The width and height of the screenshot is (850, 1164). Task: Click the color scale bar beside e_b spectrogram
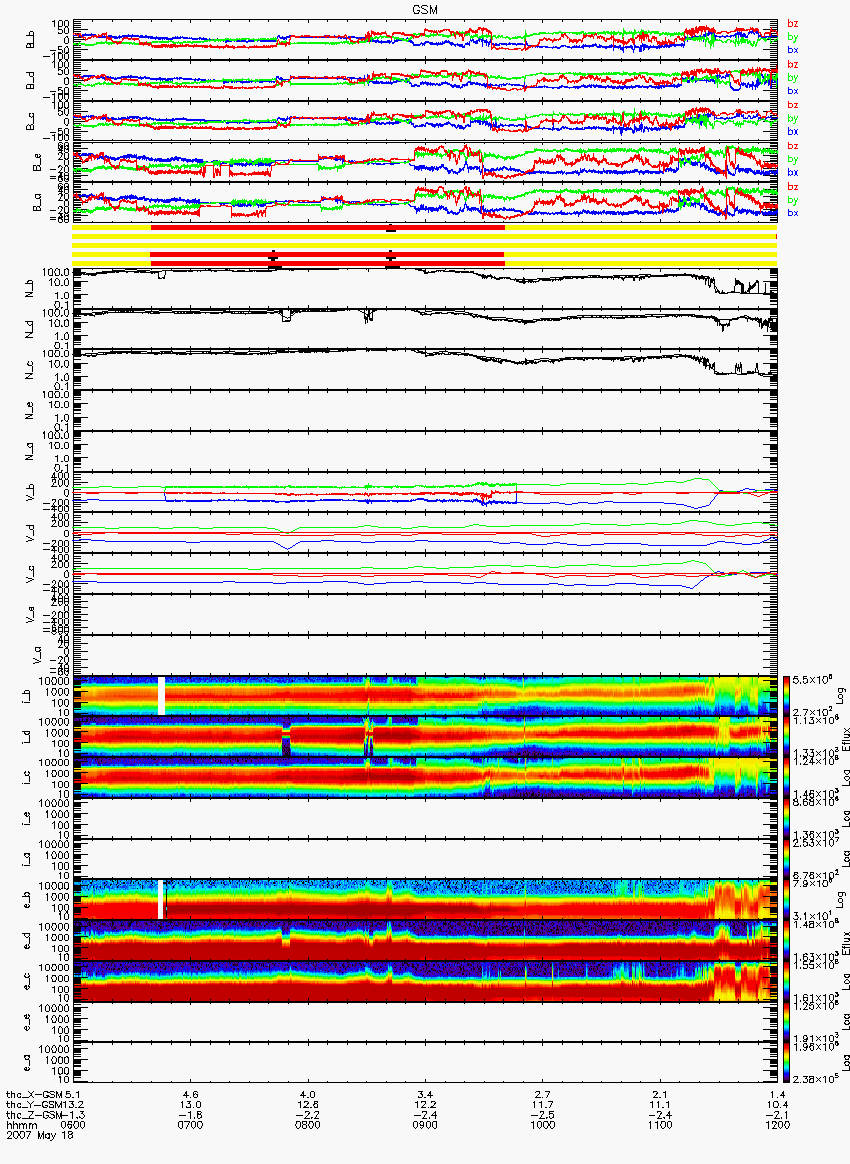(x=785, y=900)
